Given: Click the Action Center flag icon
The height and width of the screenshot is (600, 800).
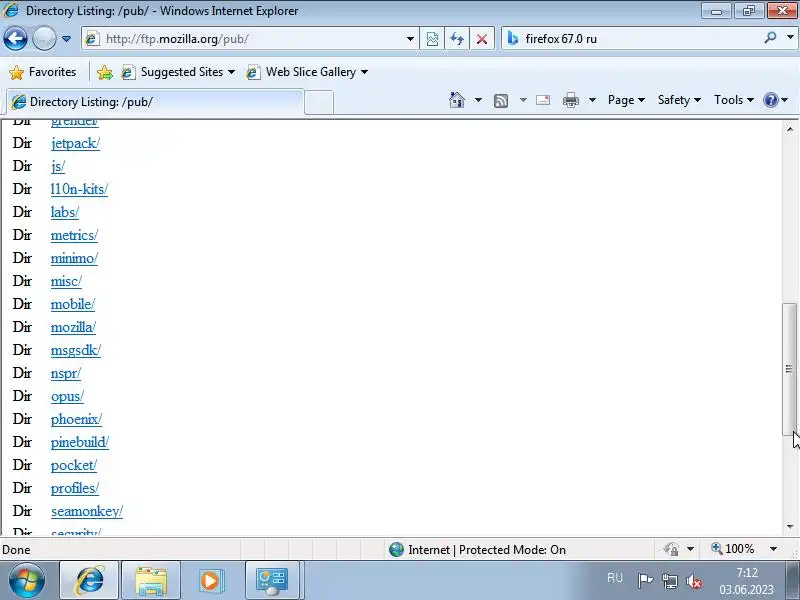Looking at the screenshot, I should tap(645, 581).
